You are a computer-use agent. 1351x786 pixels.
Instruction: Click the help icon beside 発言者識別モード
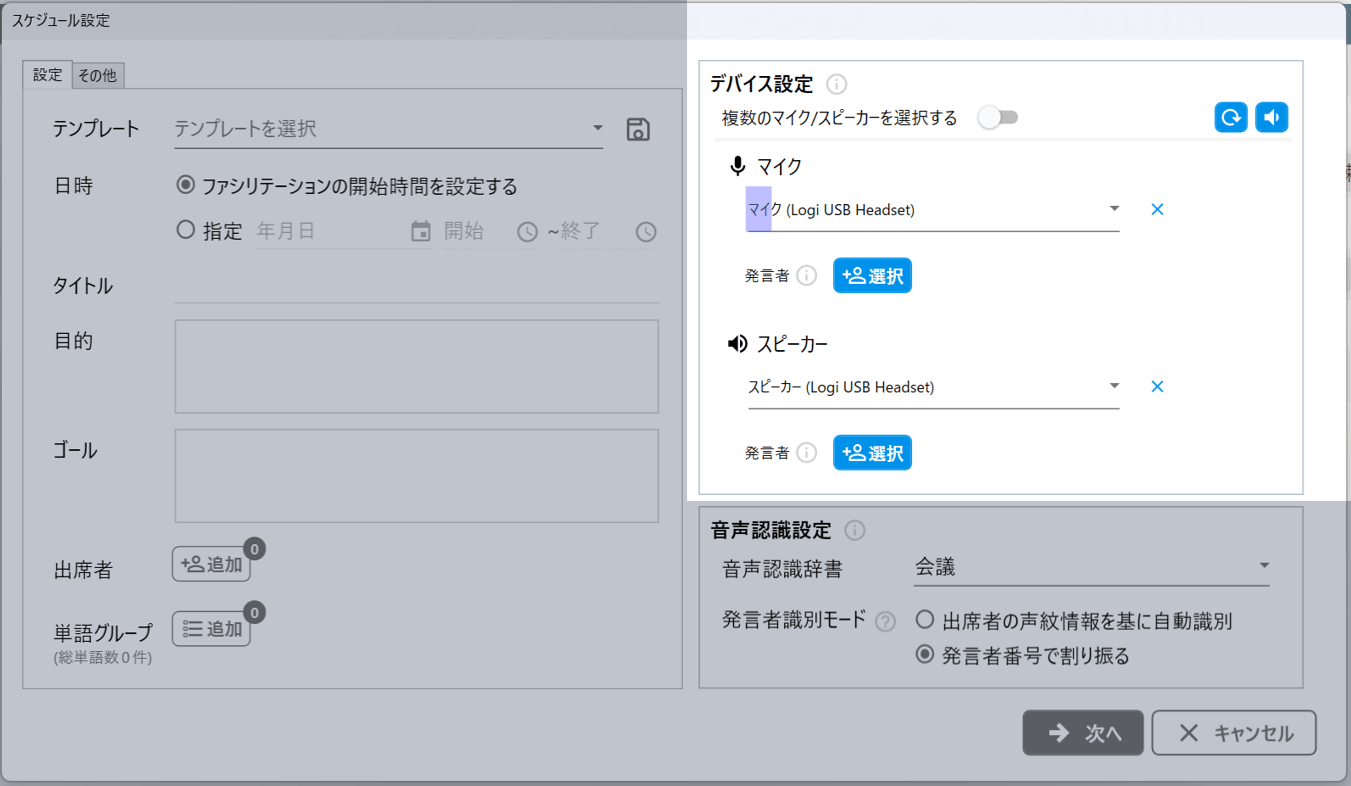click(x=885, y=621)
